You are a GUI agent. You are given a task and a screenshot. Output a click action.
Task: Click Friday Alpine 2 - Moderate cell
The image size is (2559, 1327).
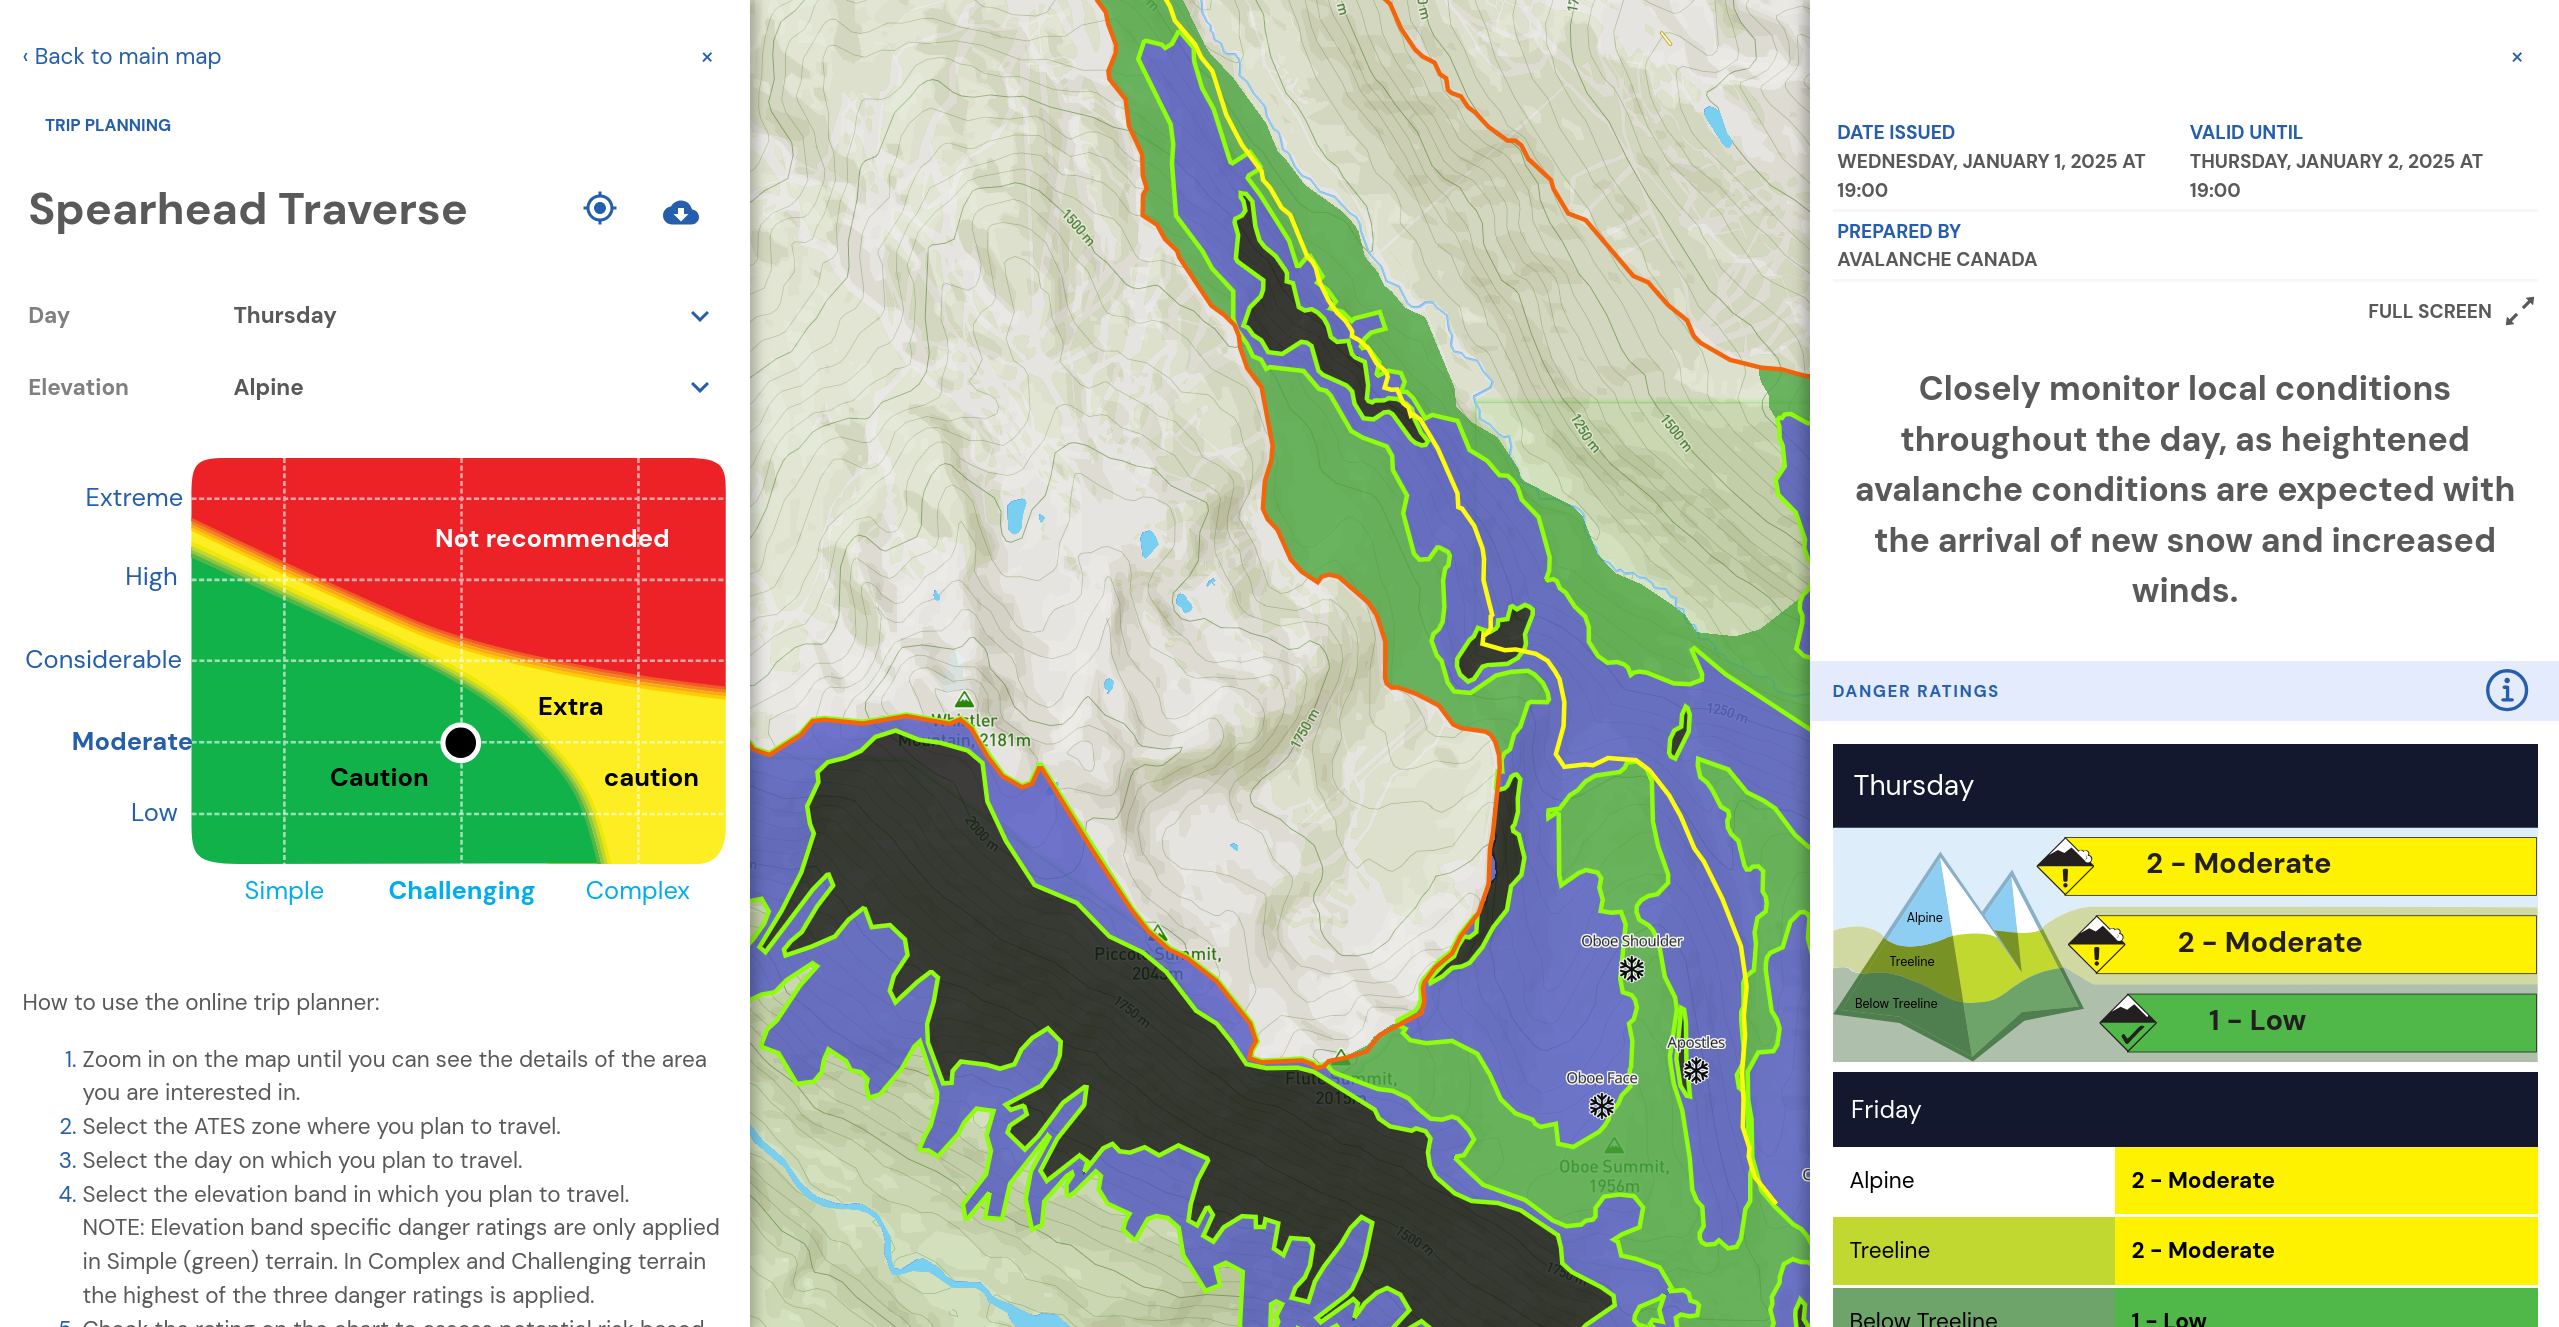tap(2326, 1181)
